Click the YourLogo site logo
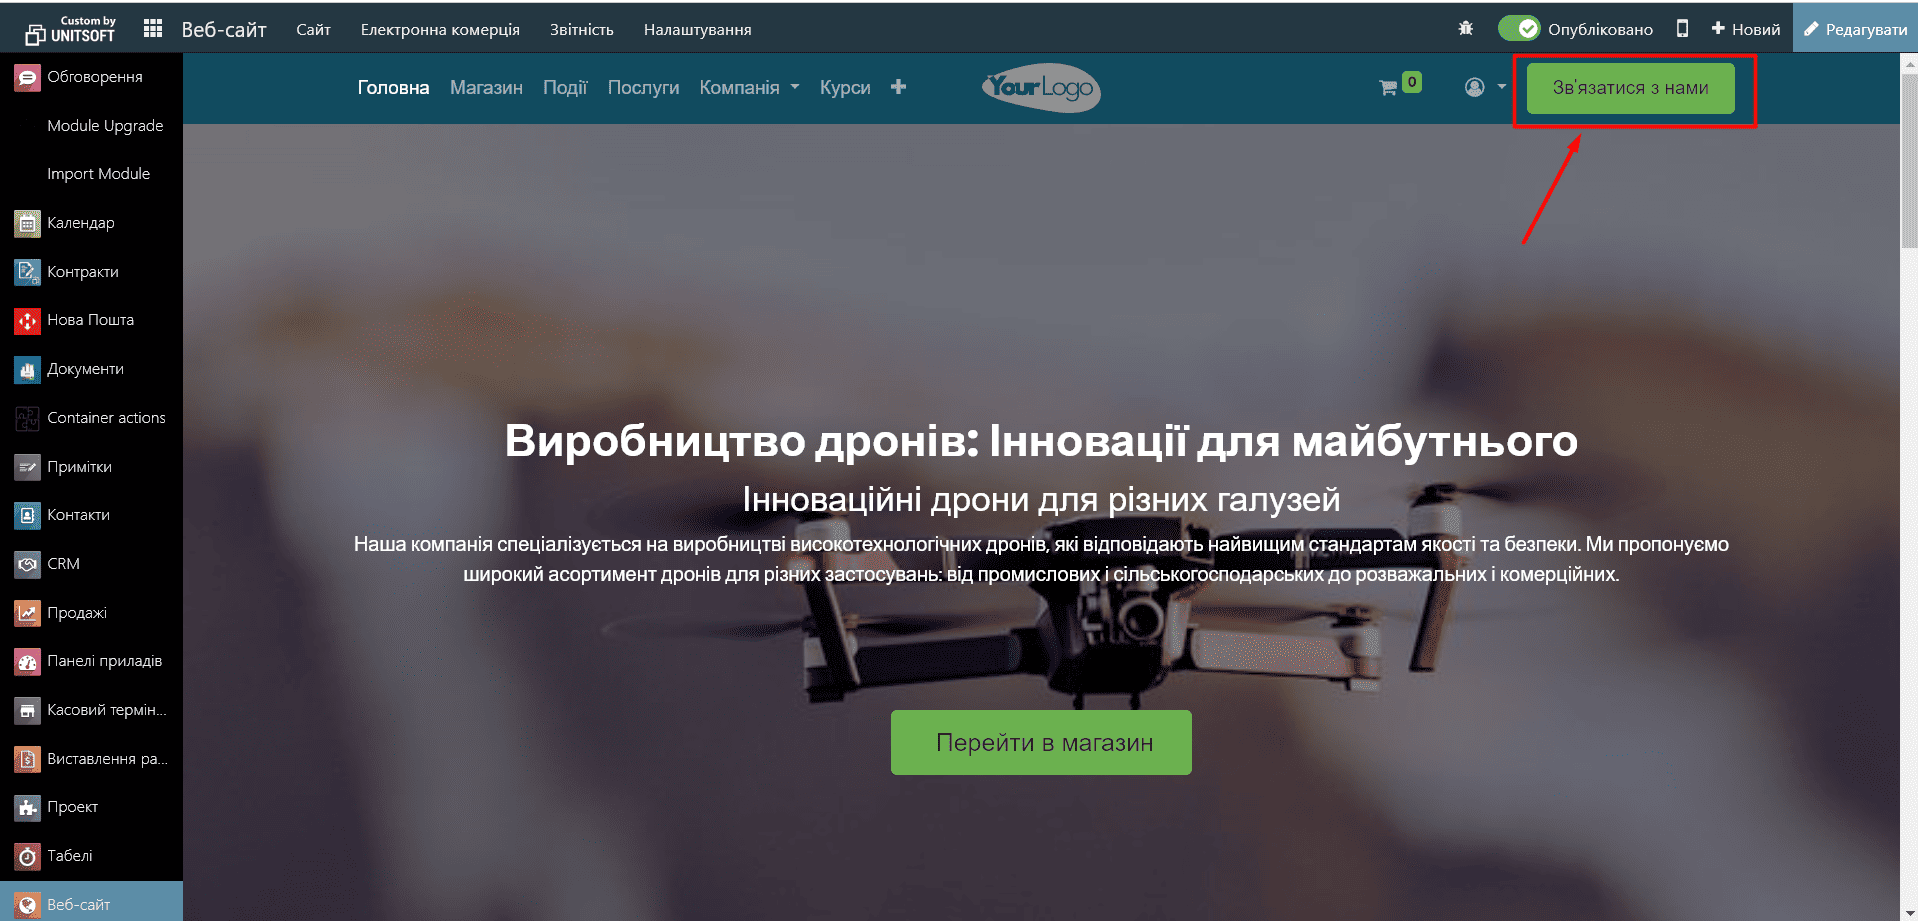This screenshot has width=1918, height=921. tap(1040, 88)
